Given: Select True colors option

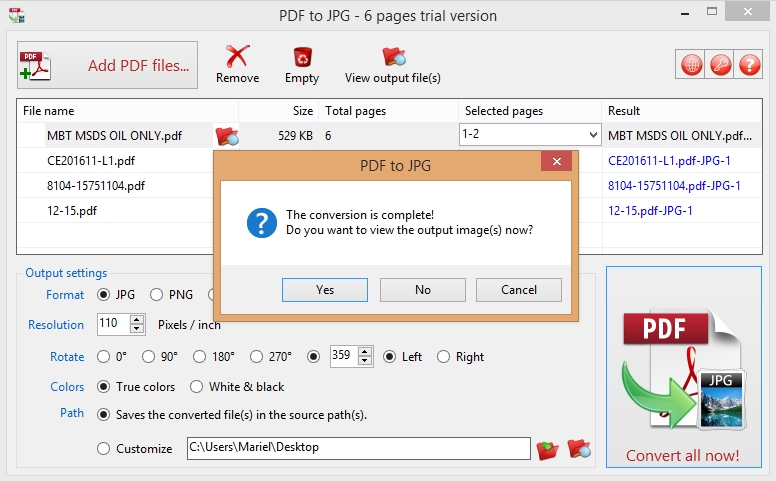Looking at the screenshot, I should pyautogui.click(x=103, y=386).
